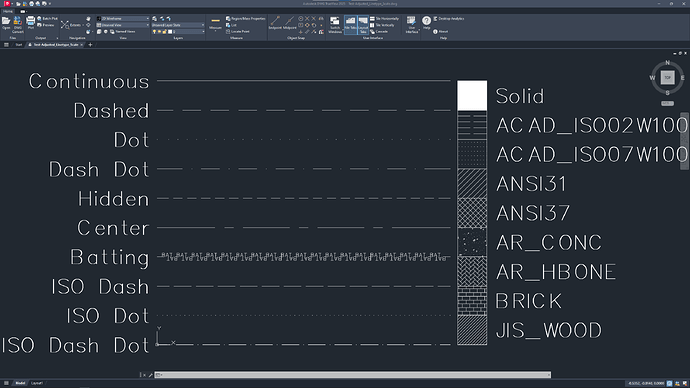The height and width of the screenshot is (388, 690).
Task: Toggle the Quadrant object snap icon
Action: 307,25
